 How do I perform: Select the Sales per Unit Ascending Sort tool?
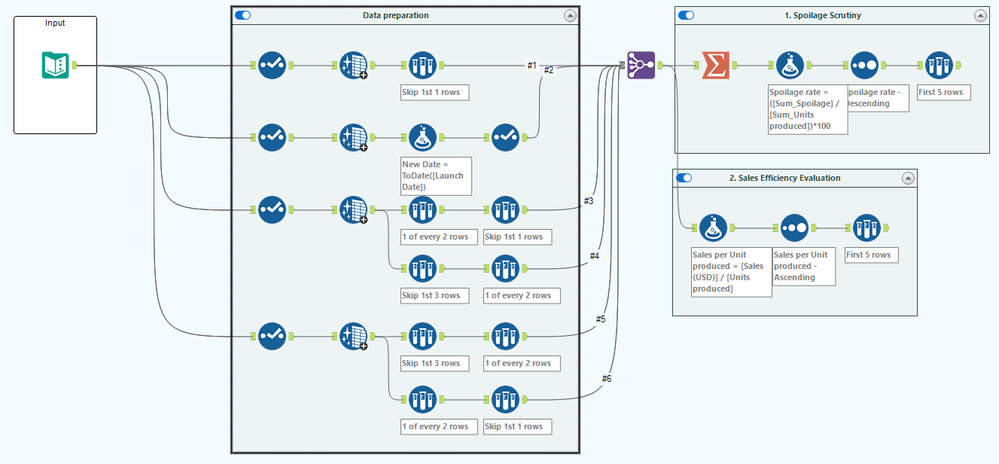coord(793,228)
